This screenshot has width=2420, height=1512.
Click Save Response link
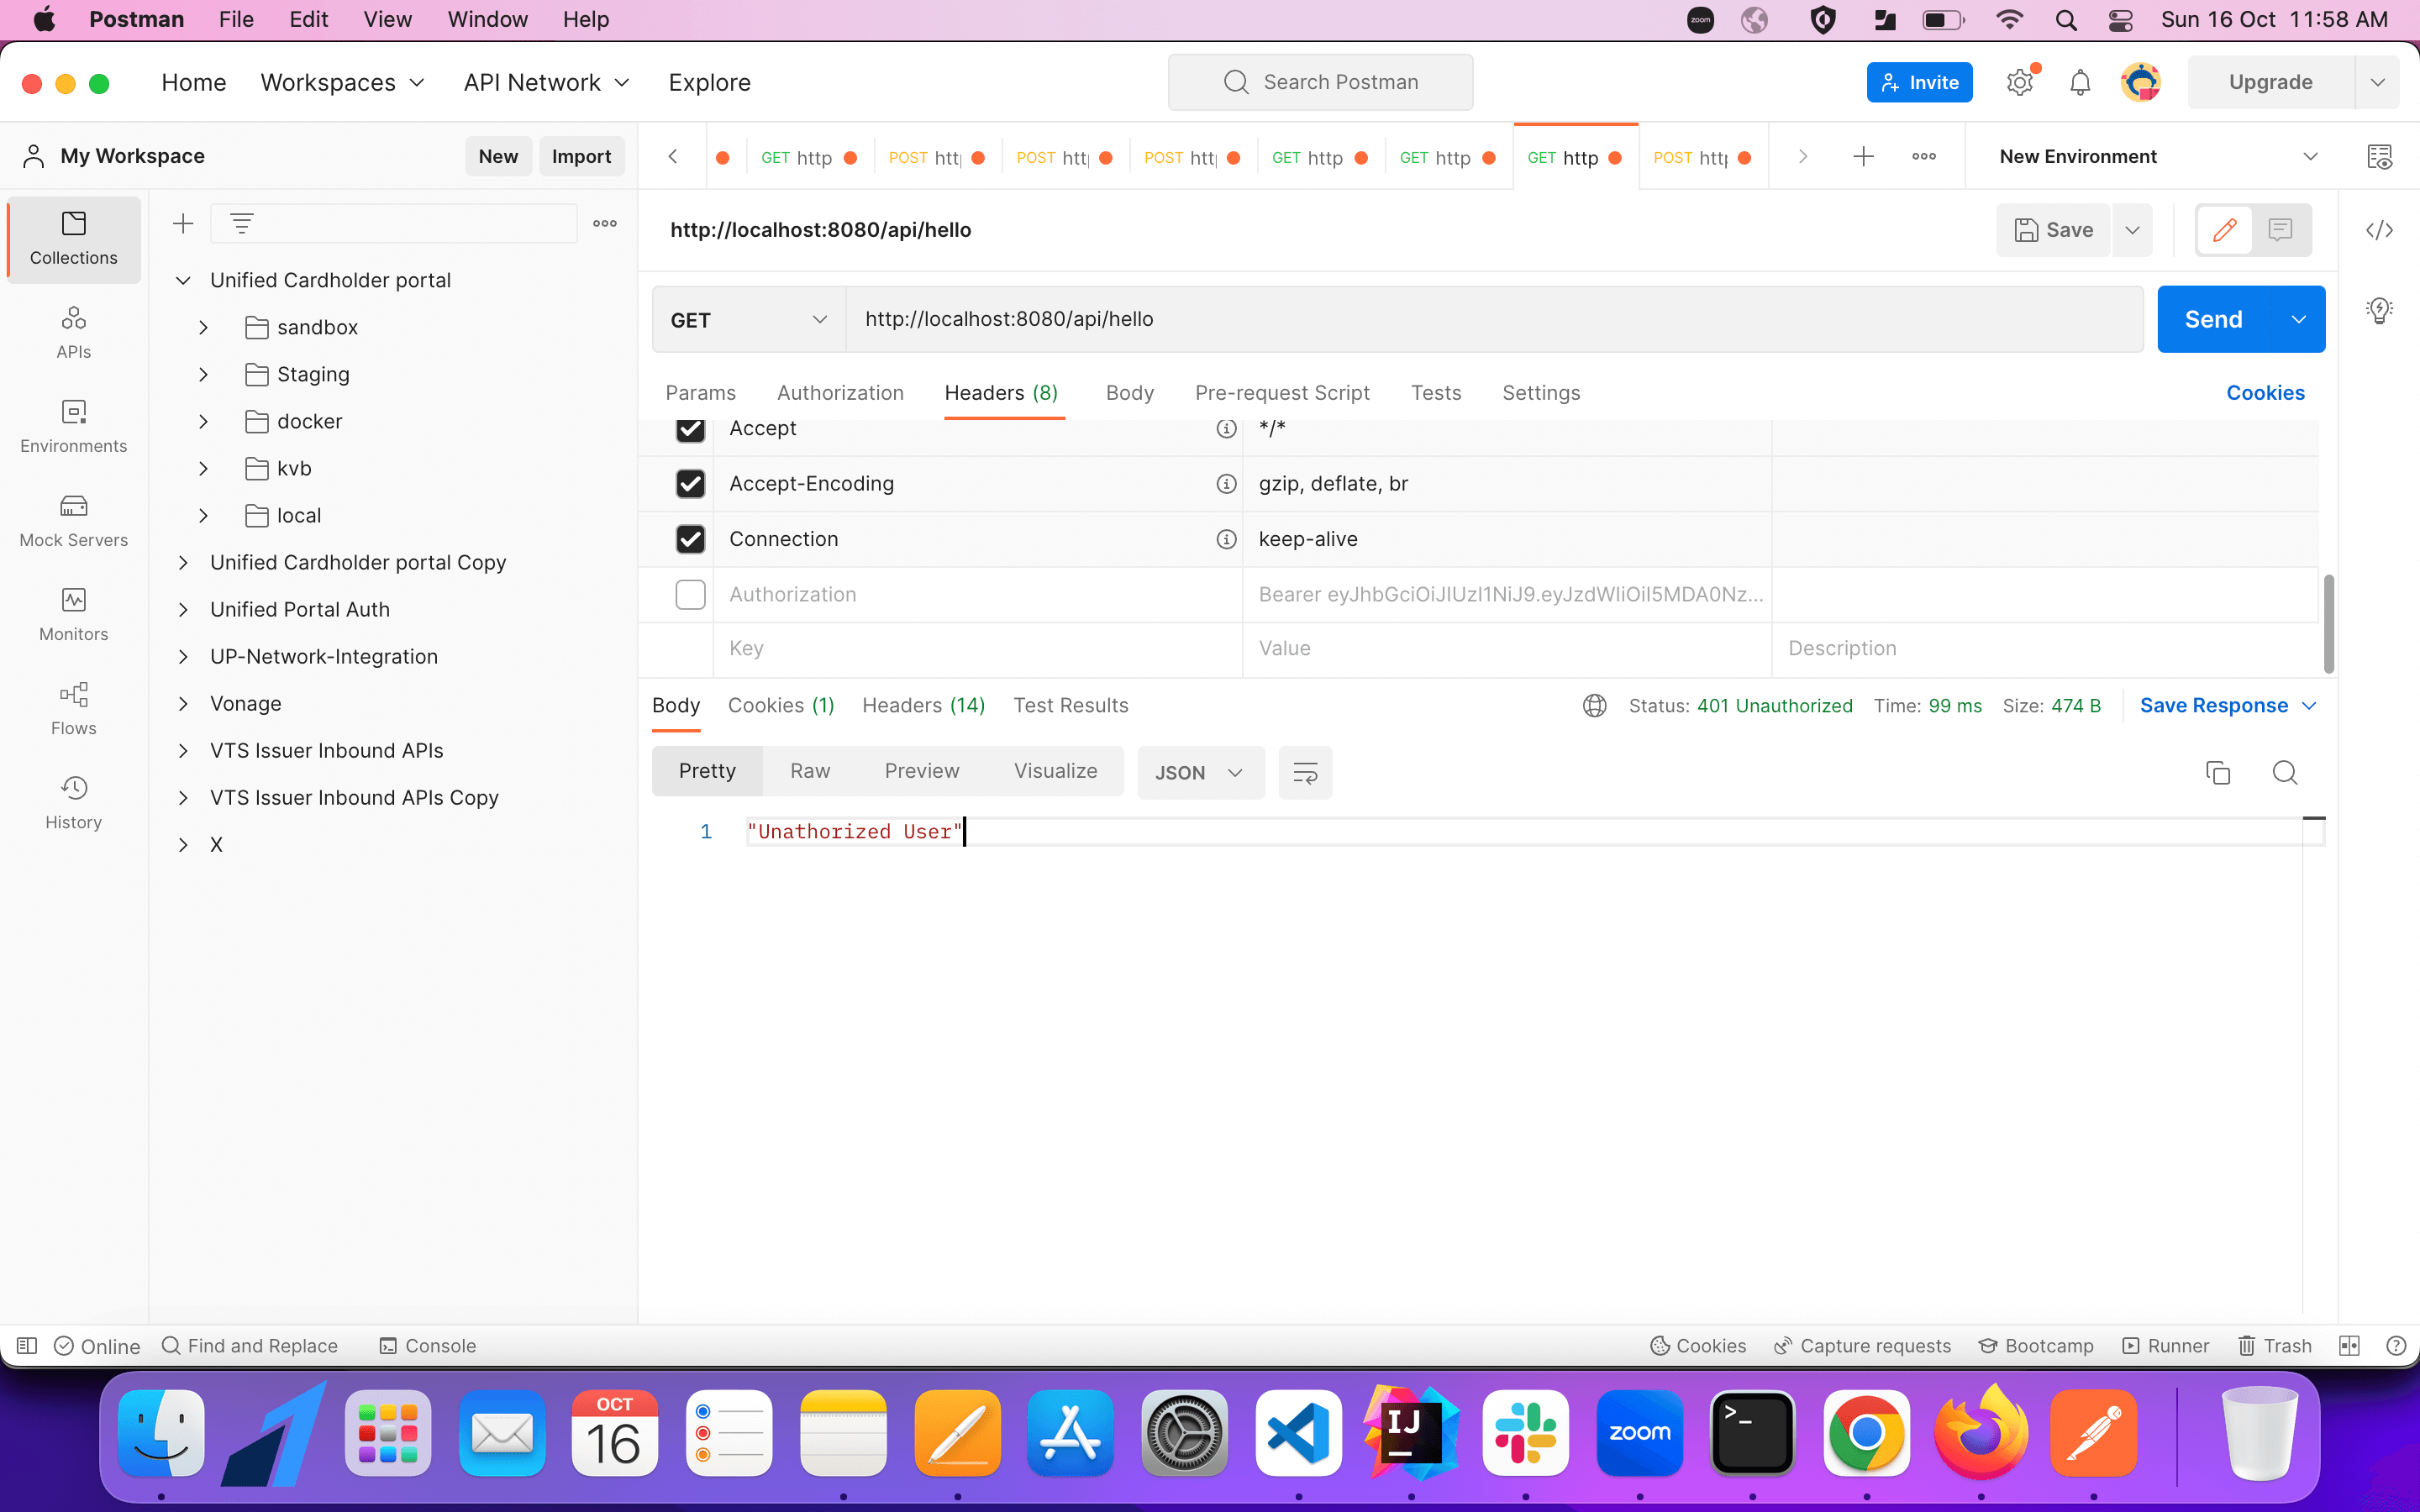coord(2214,706)
